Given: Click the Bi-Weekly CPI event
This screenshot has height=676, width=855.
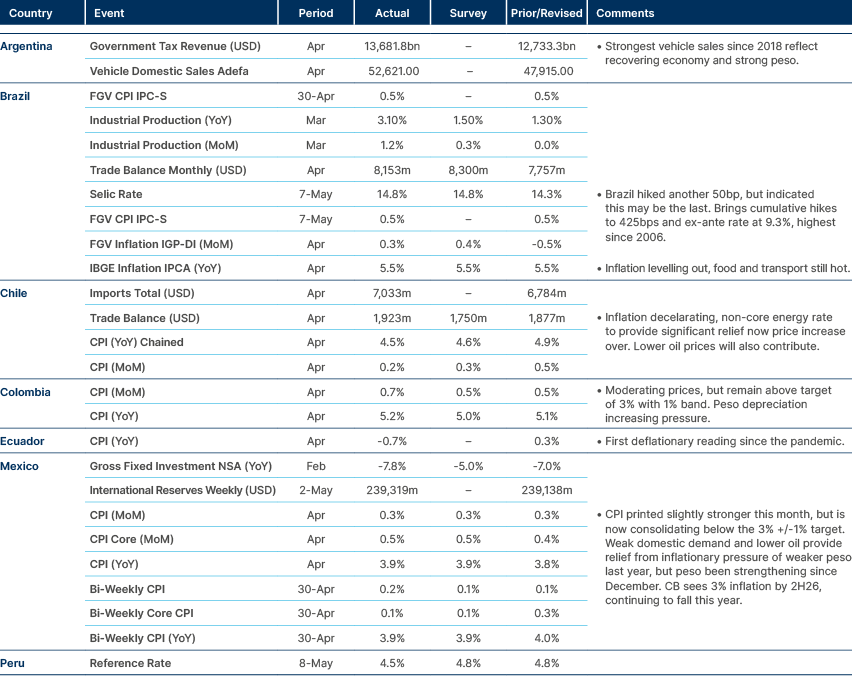Looking at the screenshot, I should 127,590.
